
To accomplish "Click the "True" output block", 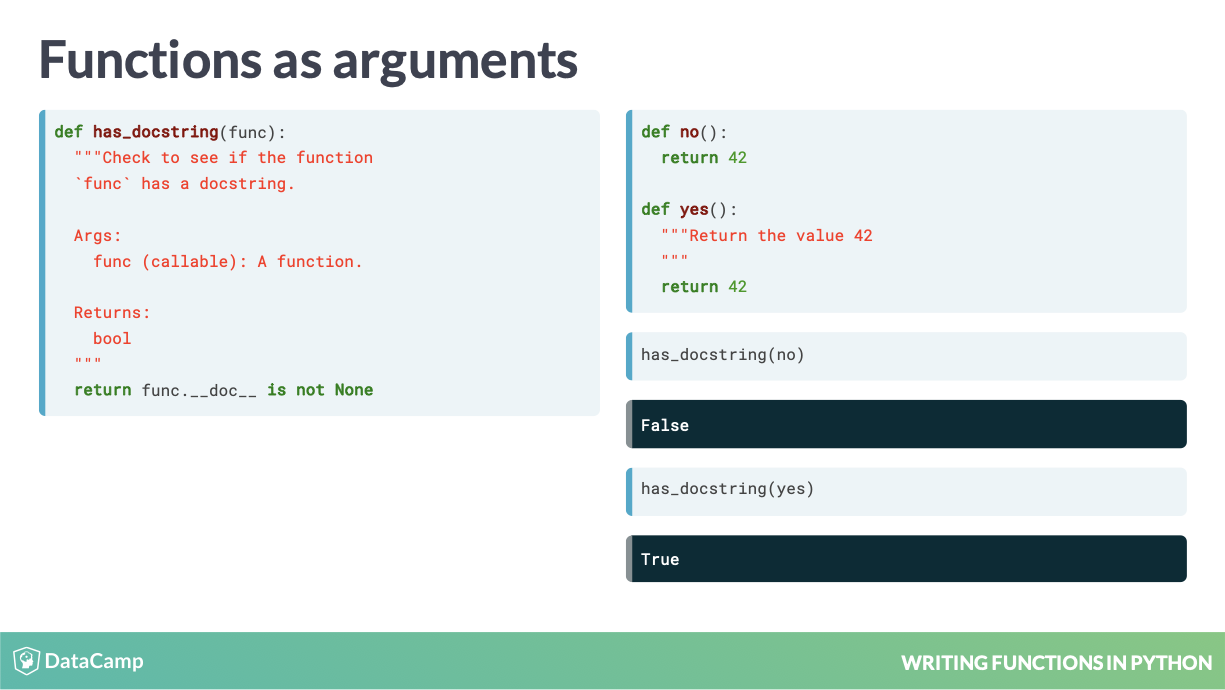I will [x=906, y=559].
